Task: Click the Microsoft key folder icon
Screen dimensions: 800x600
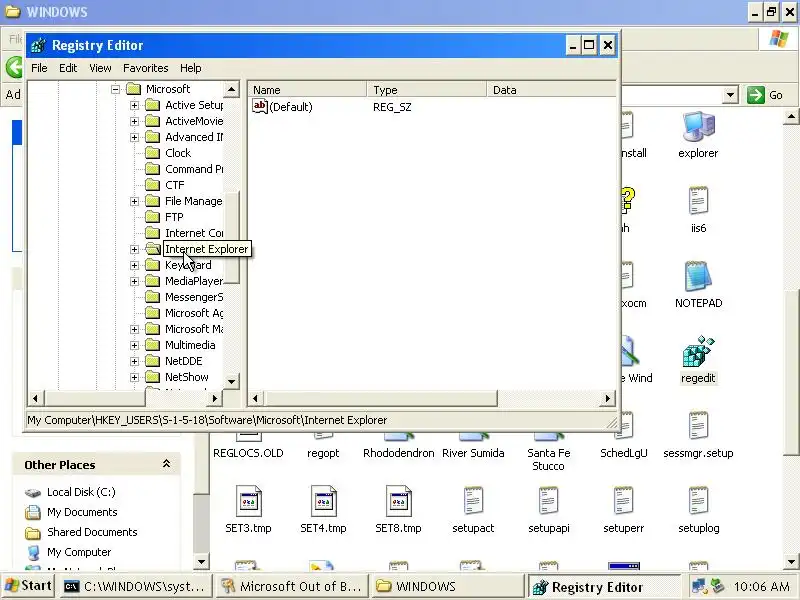Action: tap(134, 89)
